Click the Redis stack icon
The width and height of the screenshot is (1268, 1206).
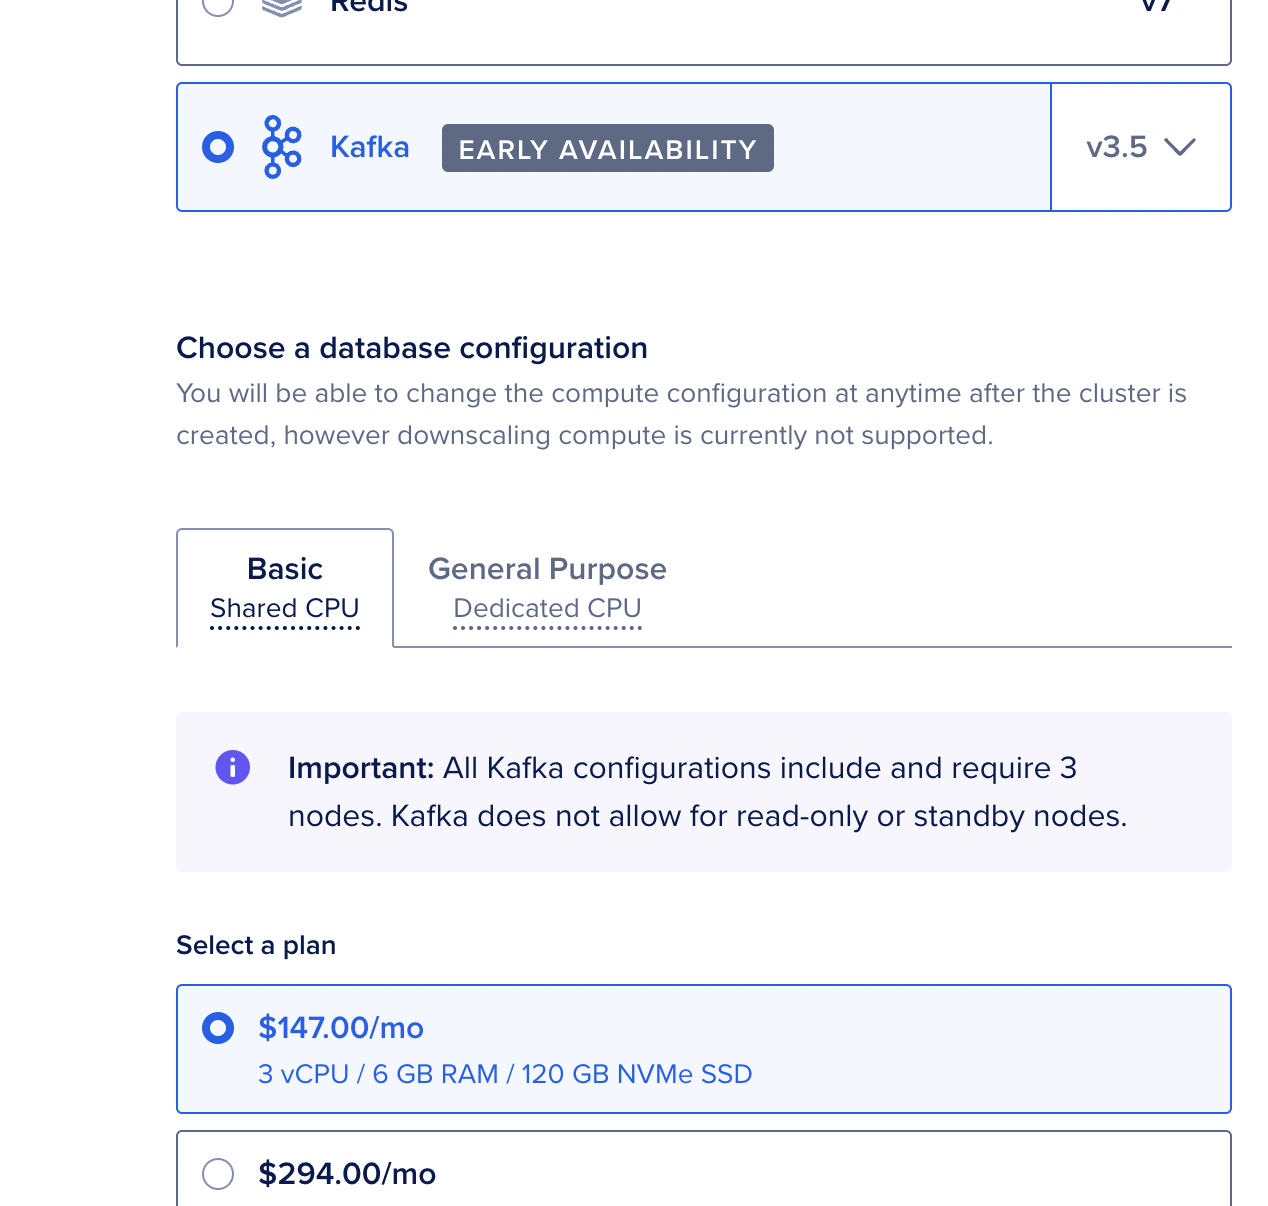[281, 8]
